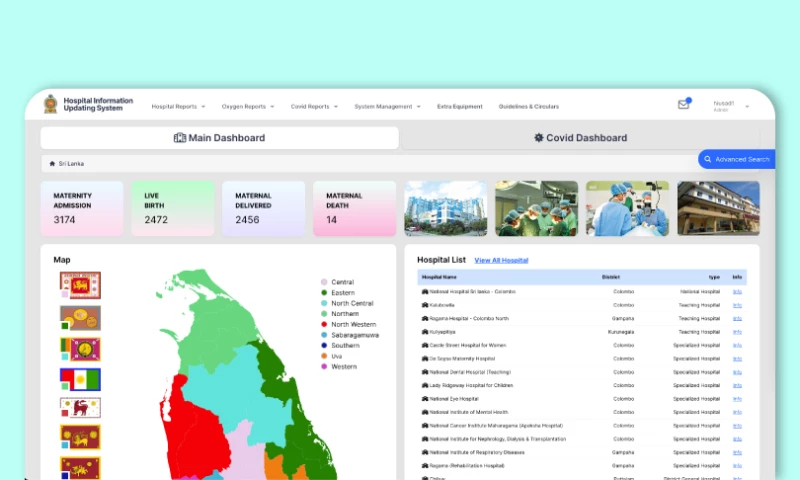800x480 pixels.
Task: Click the virus icon in Covid Dashboard tab
Action: [538, 138]
